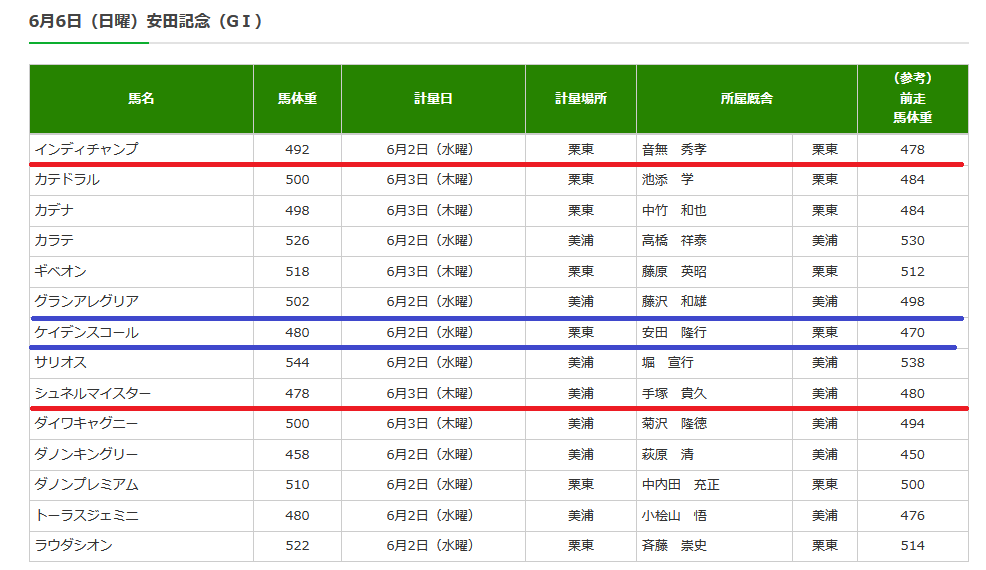Select horse name ラウダシオン
Screen dimensions: 986x570
74,546
